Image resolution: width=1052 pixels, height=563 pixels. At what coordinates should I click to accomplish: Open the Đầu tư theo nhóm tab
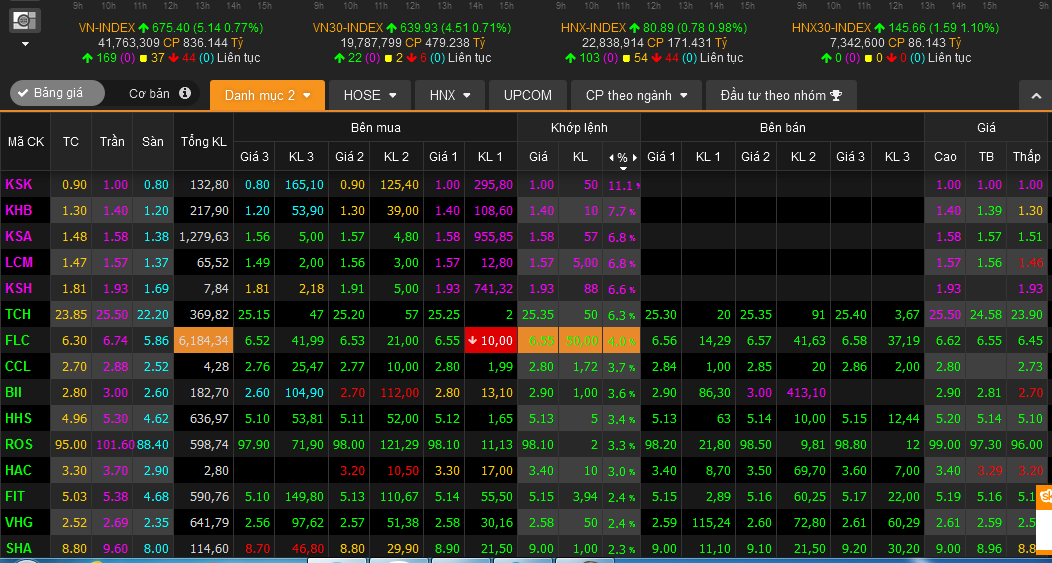781,95
